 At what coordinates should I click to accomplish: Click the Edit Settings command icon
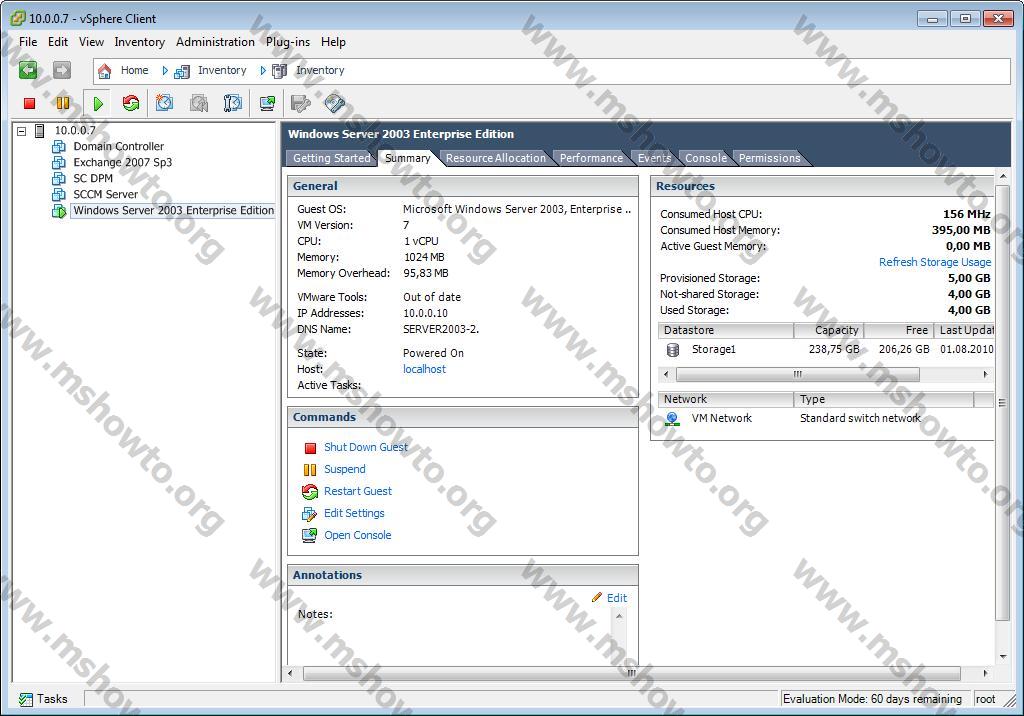[x=310, y=513]
